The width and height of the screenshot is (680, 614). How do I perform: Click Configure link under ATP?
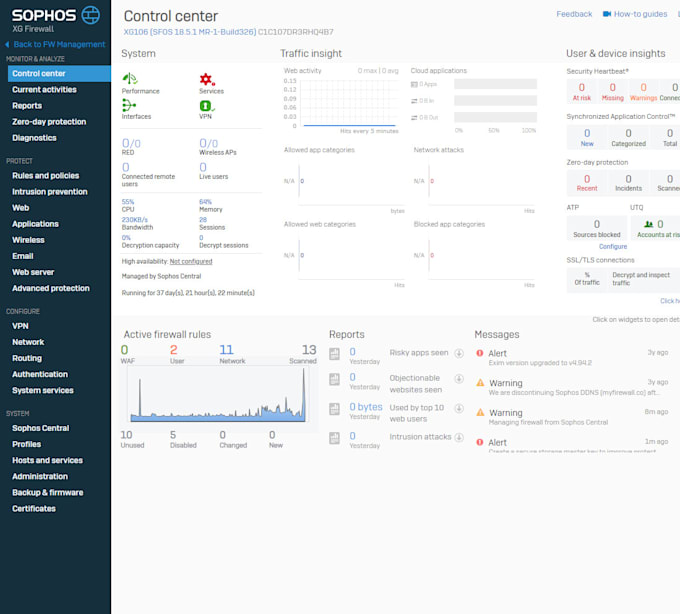613,246
